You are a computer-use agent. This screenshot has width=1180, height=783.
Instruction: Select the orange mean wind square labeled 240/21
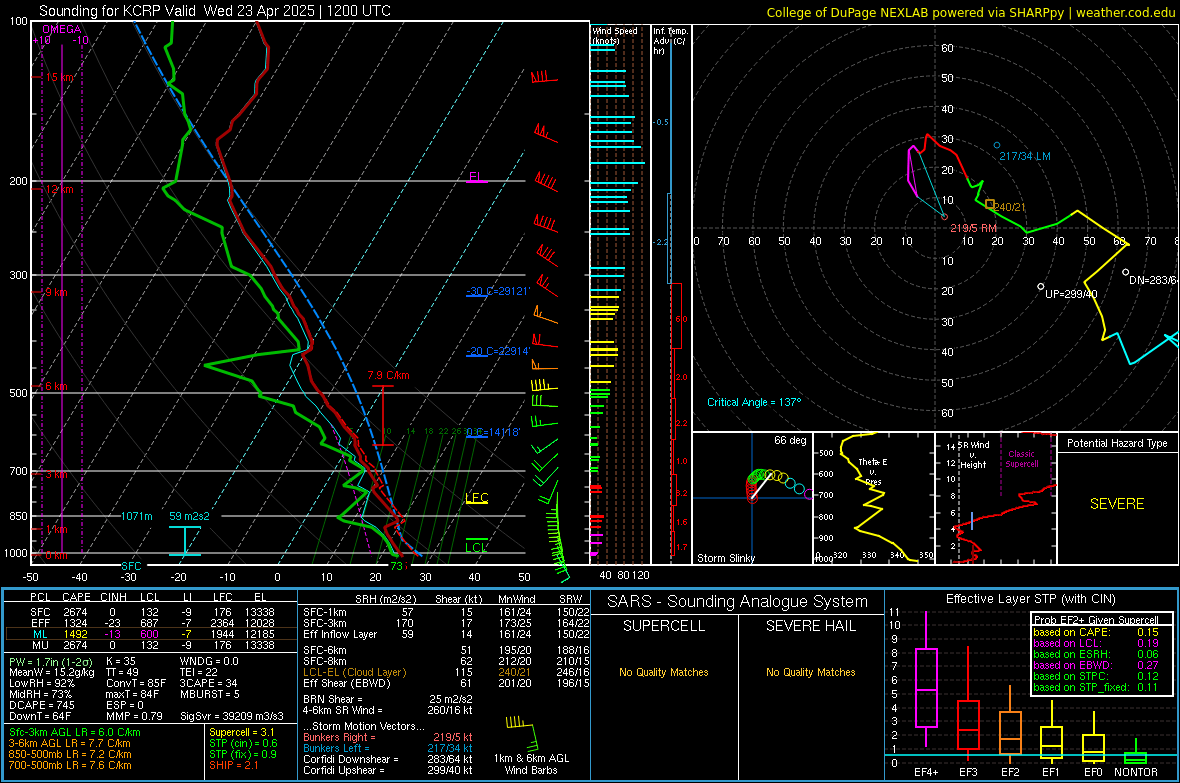click(x=990, y=204)
